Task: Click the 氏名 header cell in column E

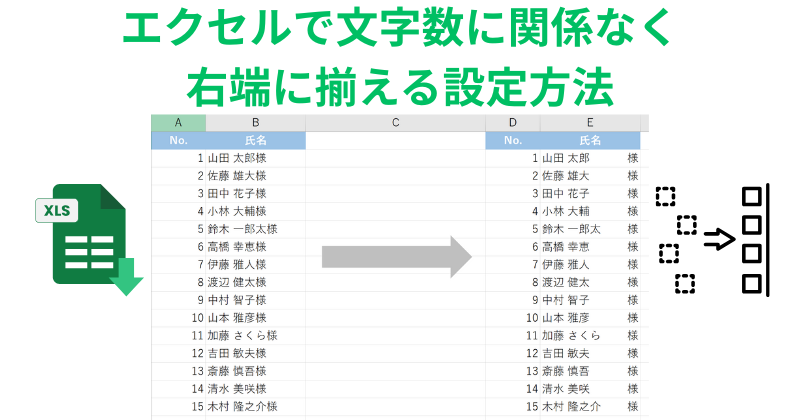Action: point(590,141)
